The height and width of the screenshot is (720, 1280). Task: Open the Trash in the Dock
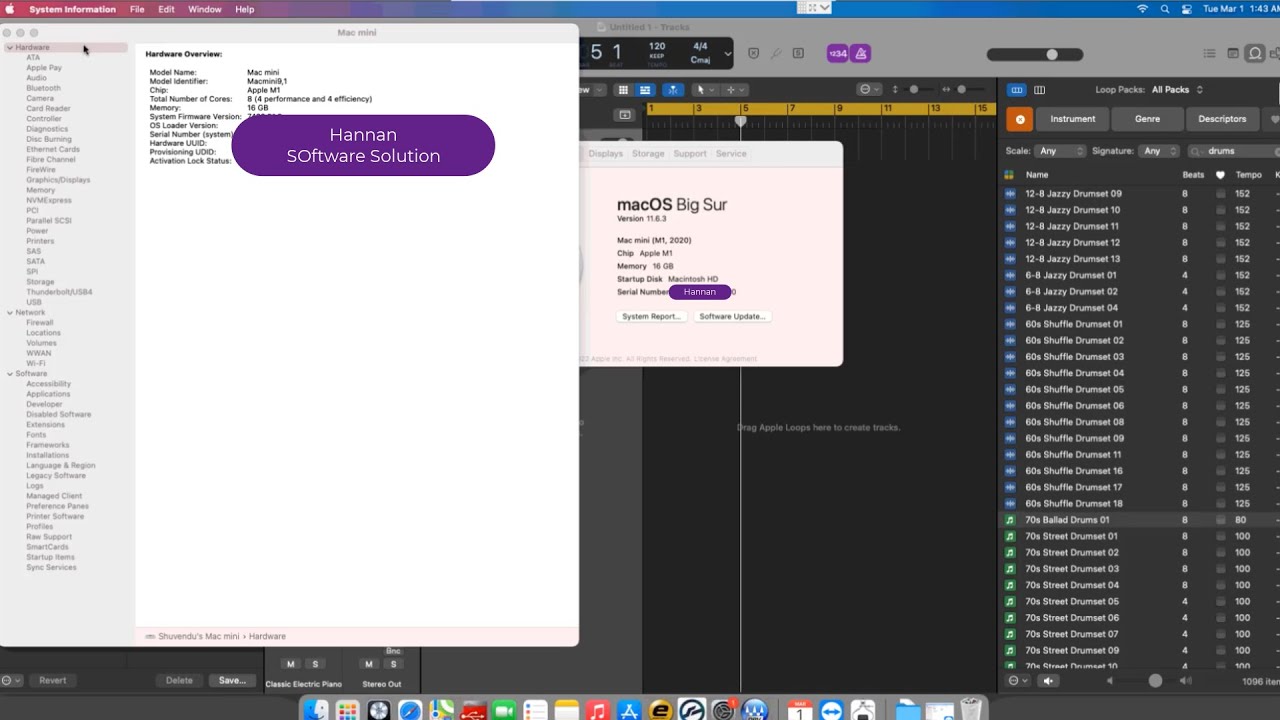tap(970, 710)
